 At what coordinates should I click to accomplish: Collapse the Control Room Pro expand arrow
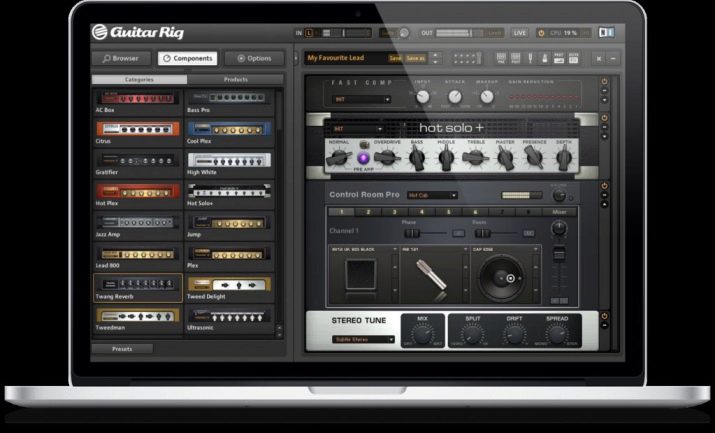605,204
